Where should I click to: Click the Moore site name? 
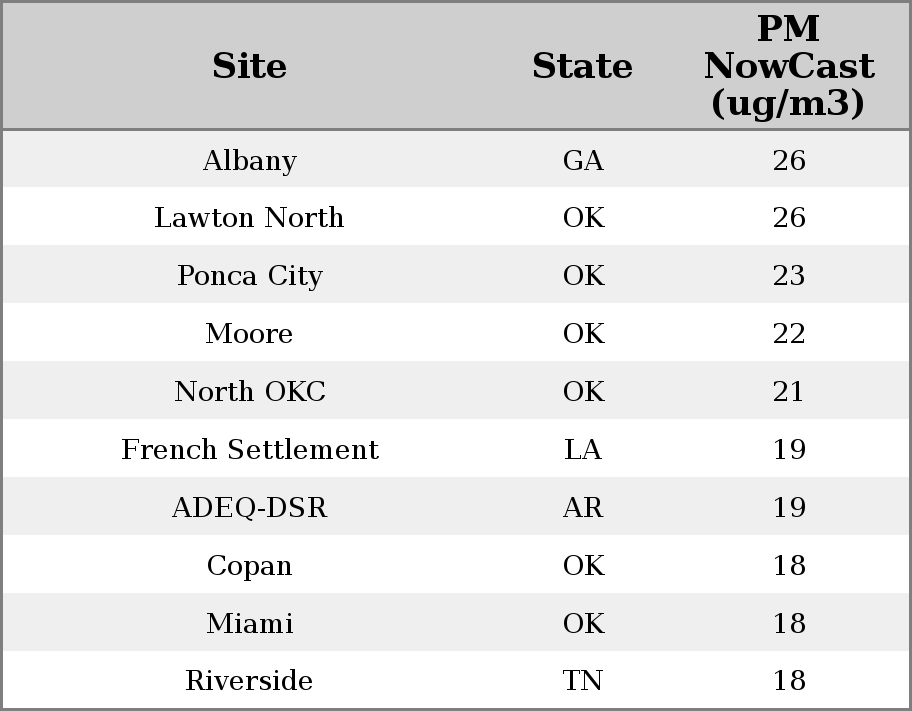pyautogui.click(x=249, y=334)
